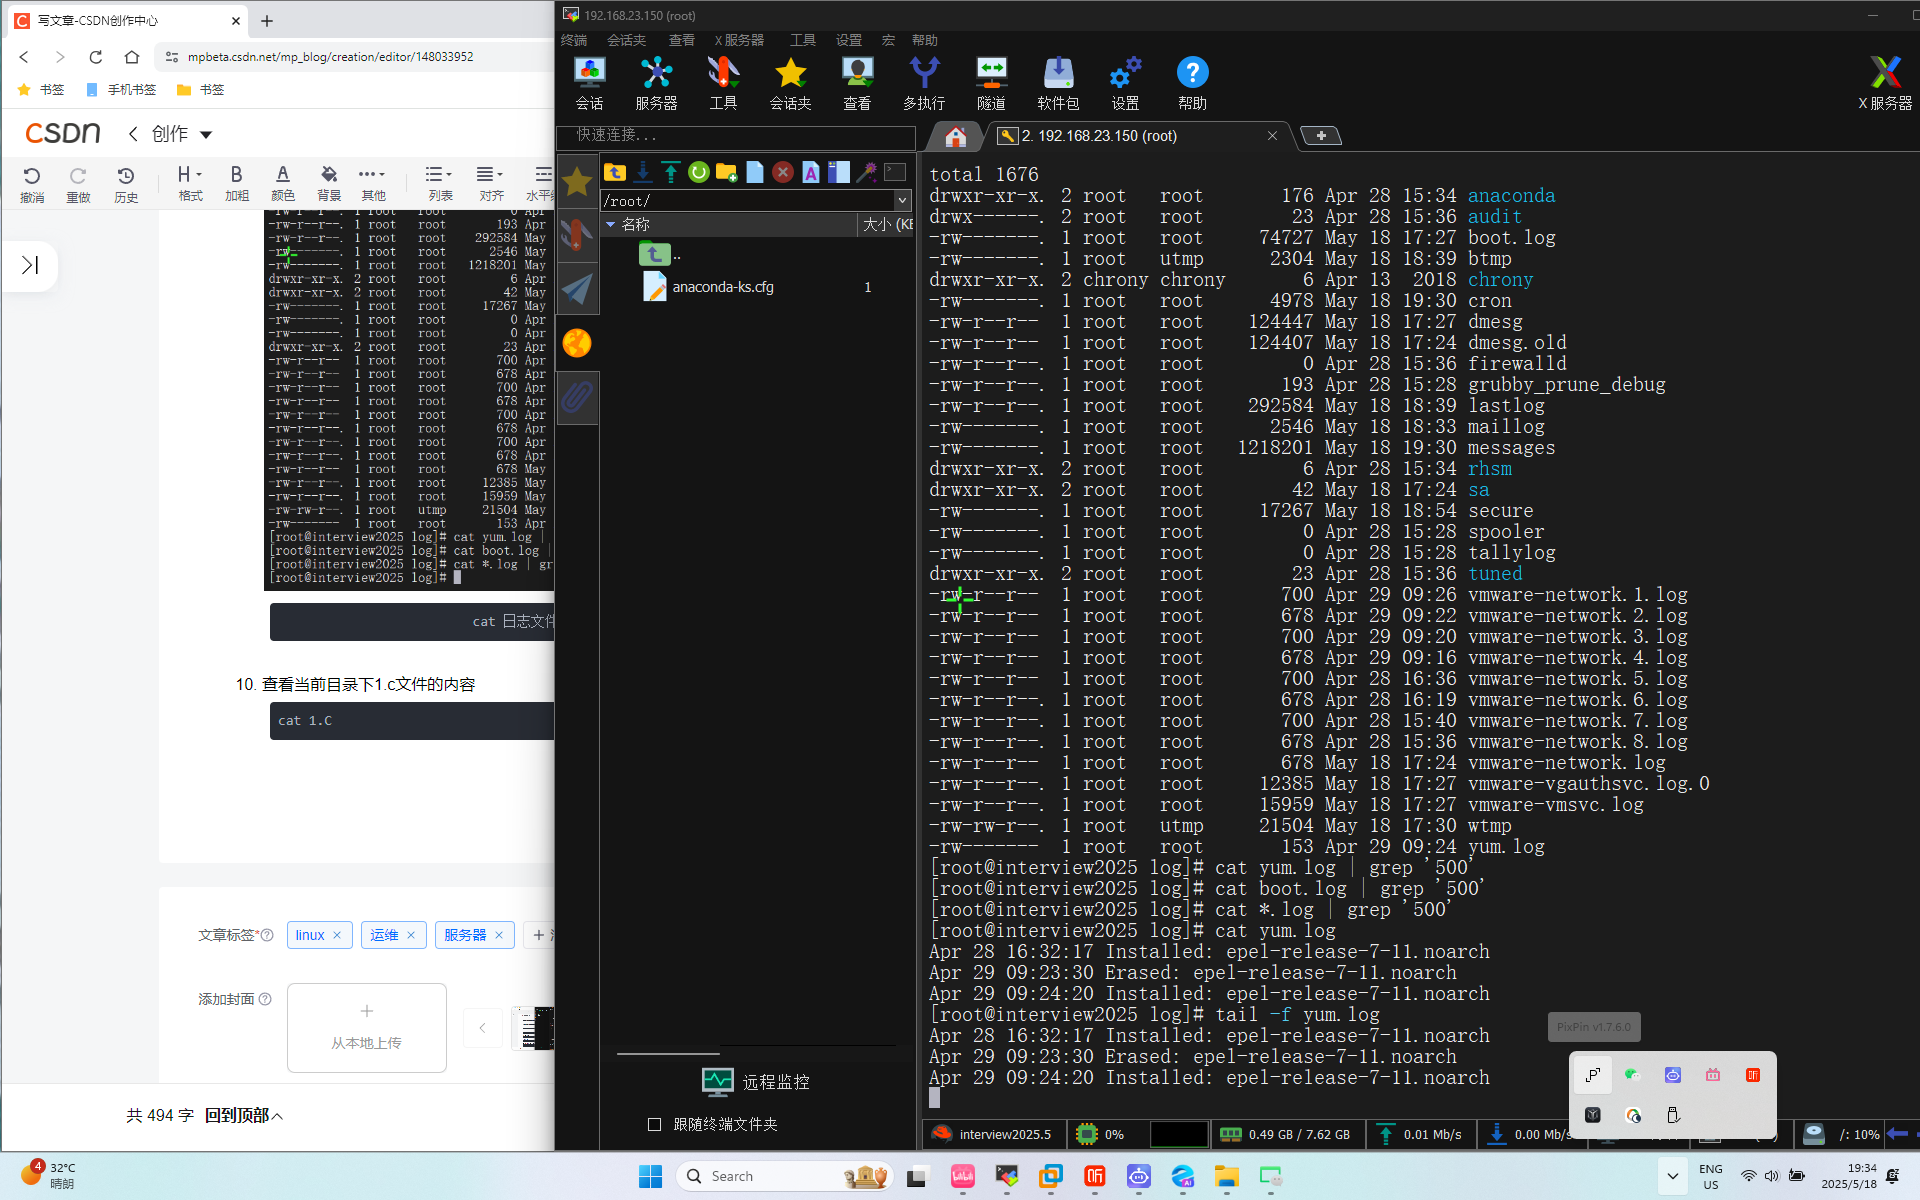Viewport: 1920px width, 1200px height.
Task: Click 从本地上传 cover upload box
Action: pyautogui.click(x=366, y=1027)
